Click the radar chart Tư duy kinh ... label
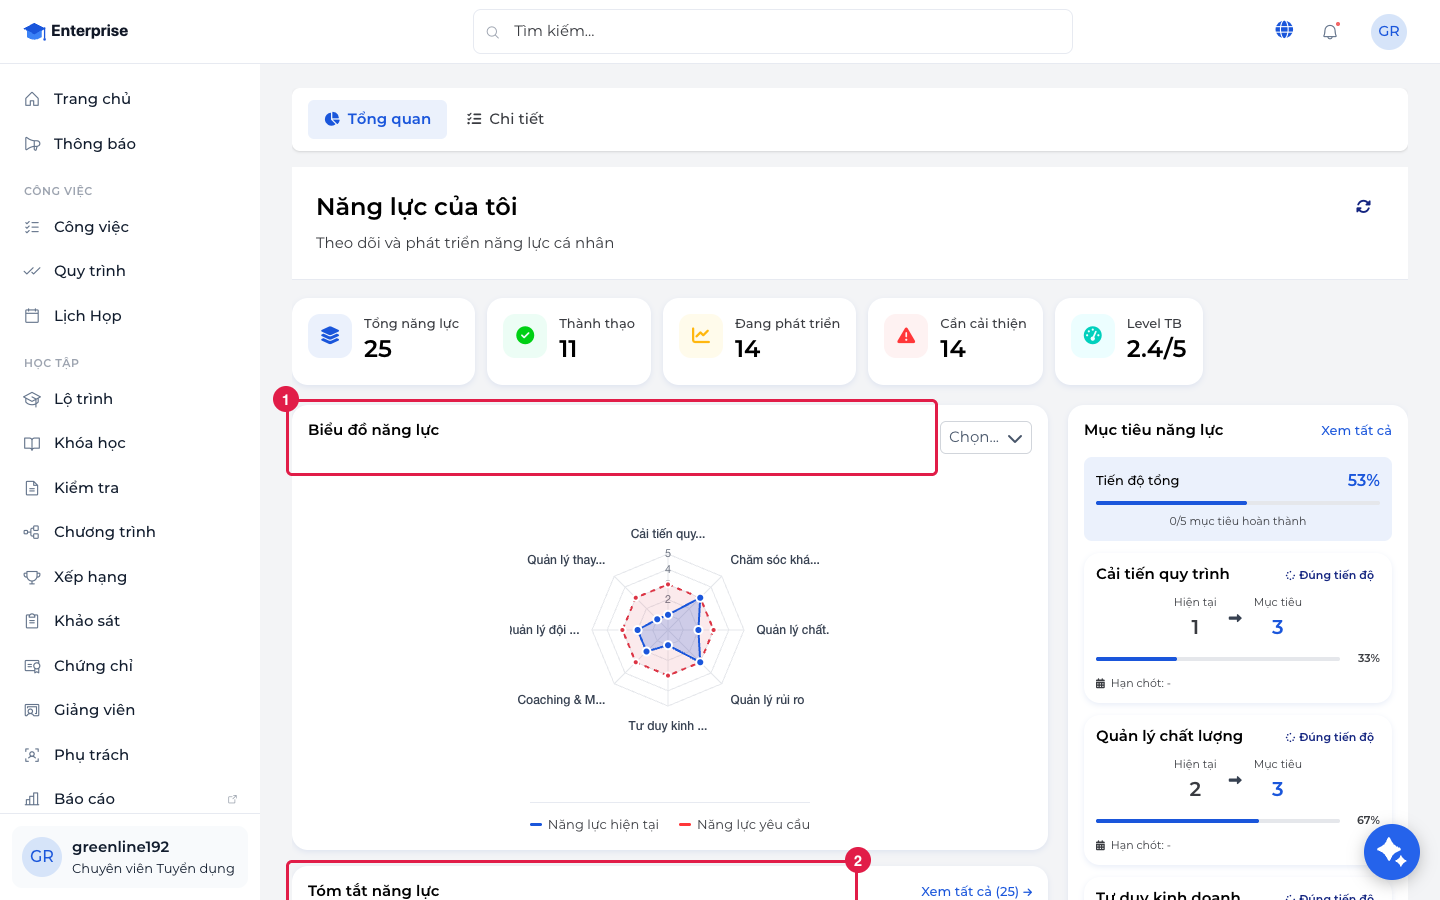Screen dimensions: 1440x900 [668, 726]
